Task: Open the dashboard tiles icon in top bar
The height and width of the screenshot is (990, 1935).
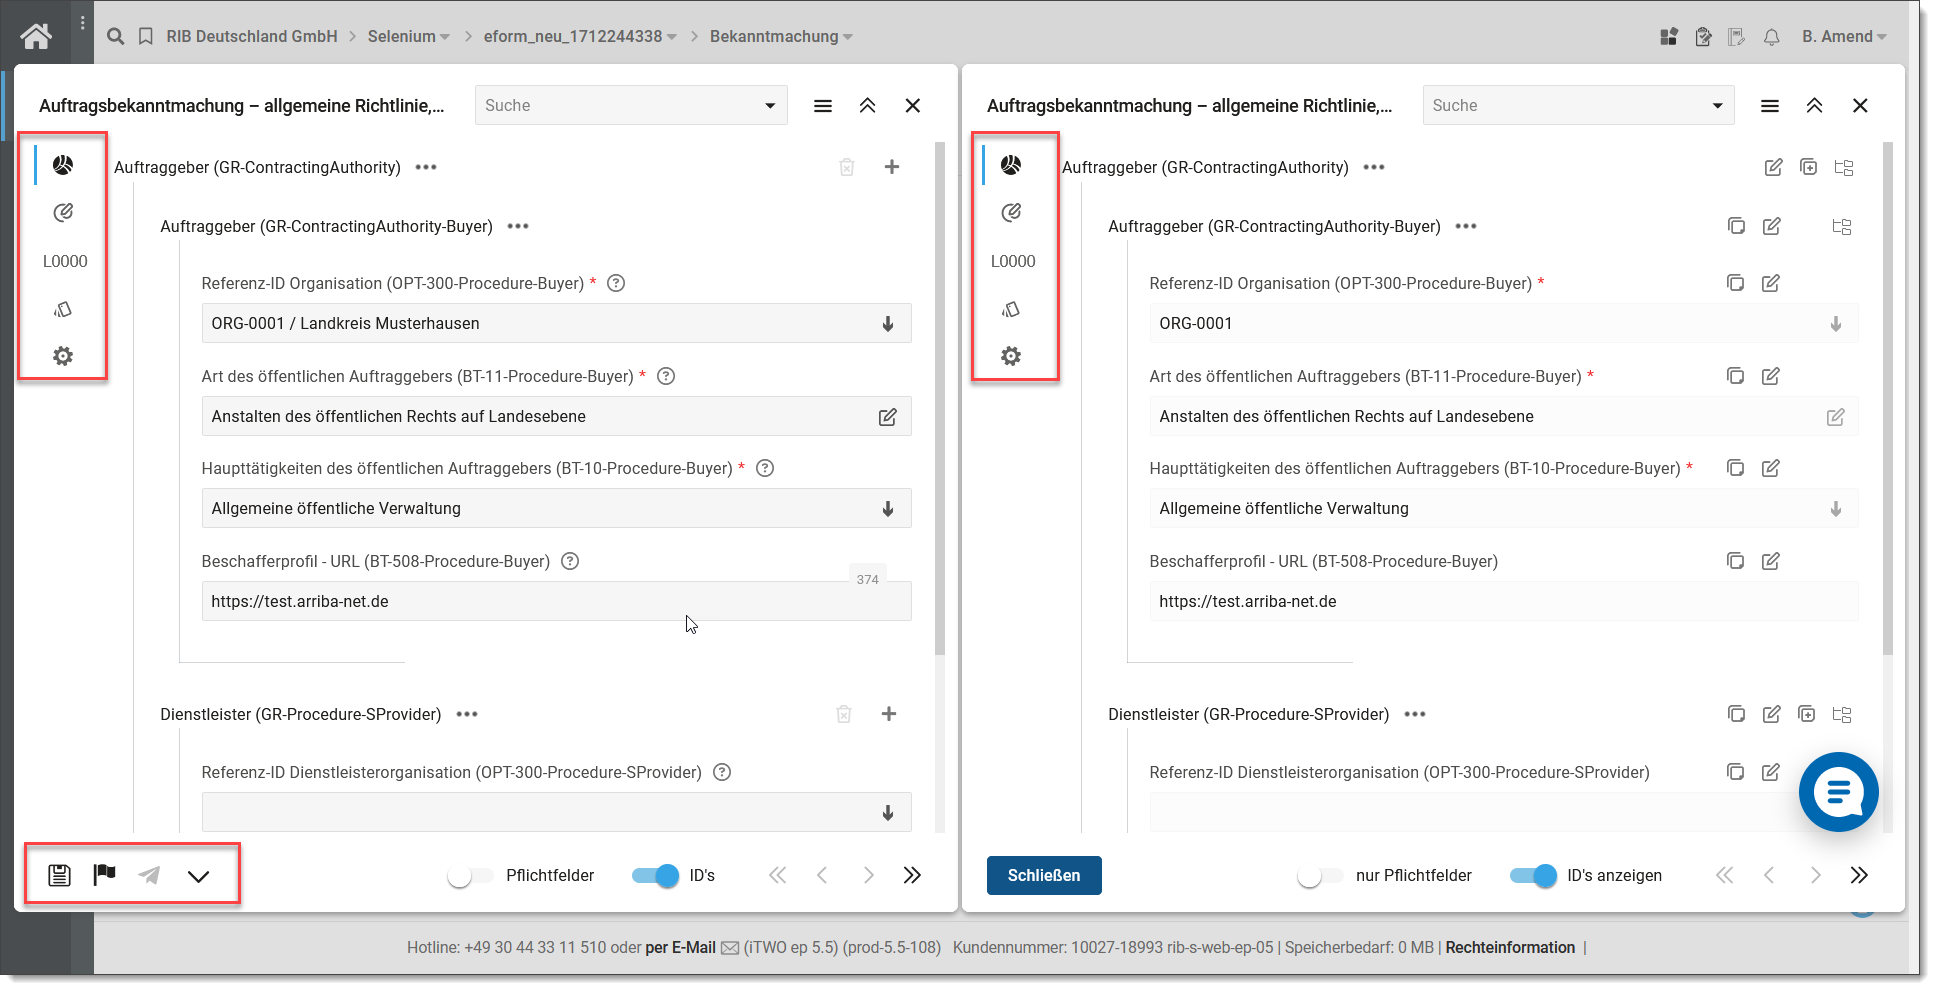Action: (1669, 37)
